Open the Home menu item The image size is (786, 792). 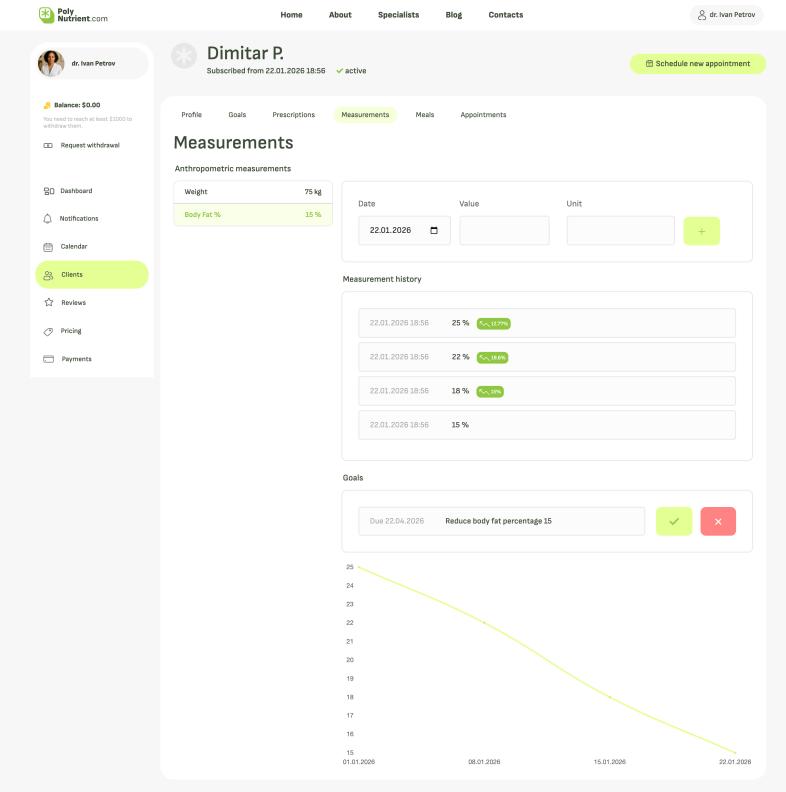coord(291,15)
